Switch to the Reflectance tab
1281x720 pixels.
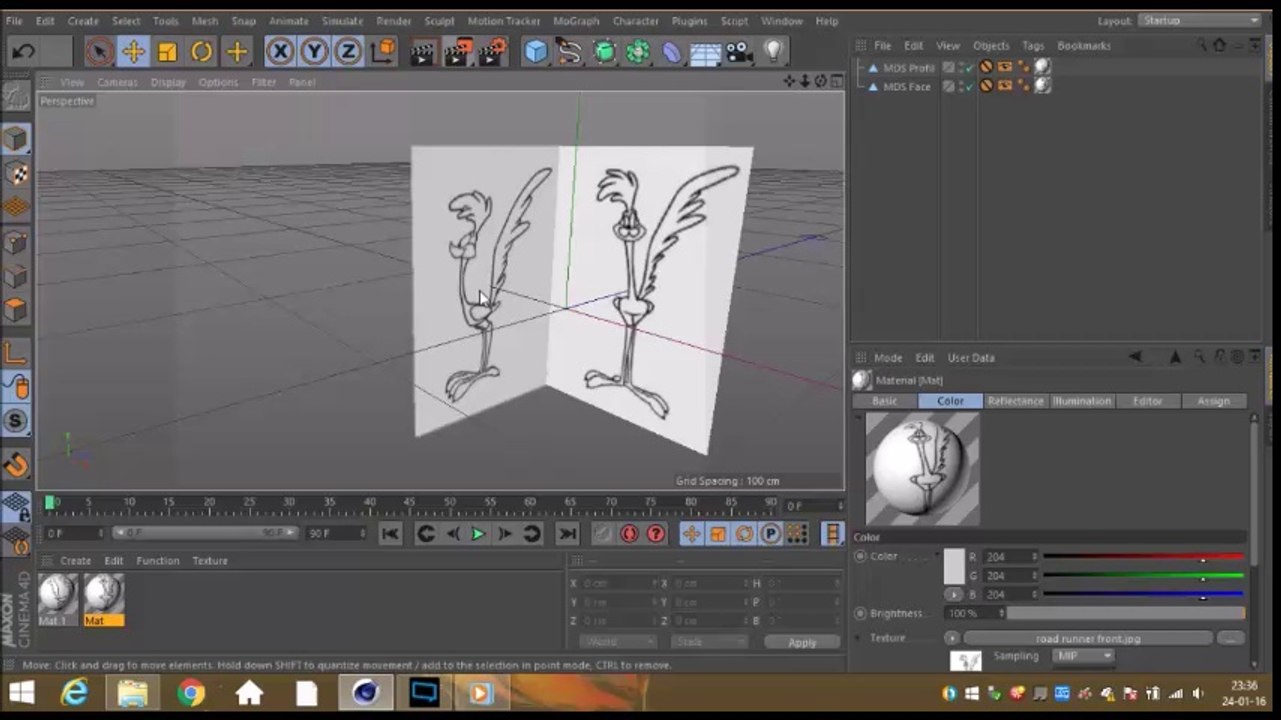1015,401
